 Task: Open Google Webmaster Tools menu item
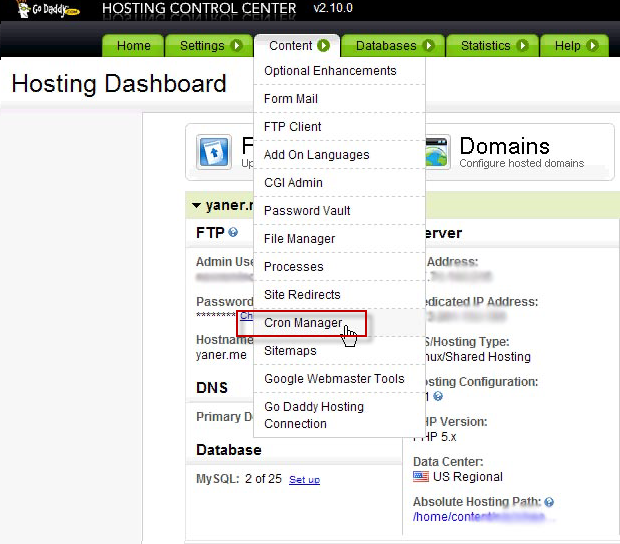click(334, 379)
